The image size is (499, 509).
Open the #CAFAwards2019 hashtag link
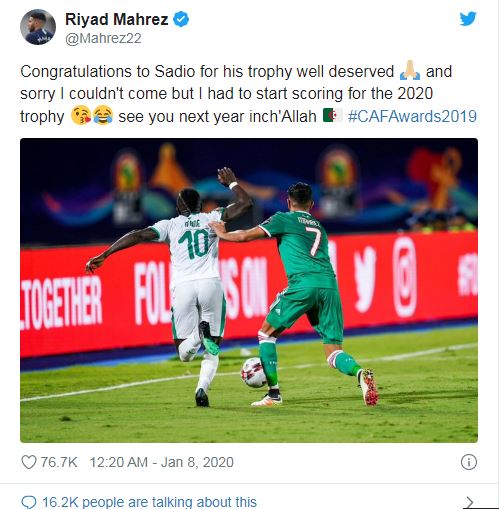point(412,117)
